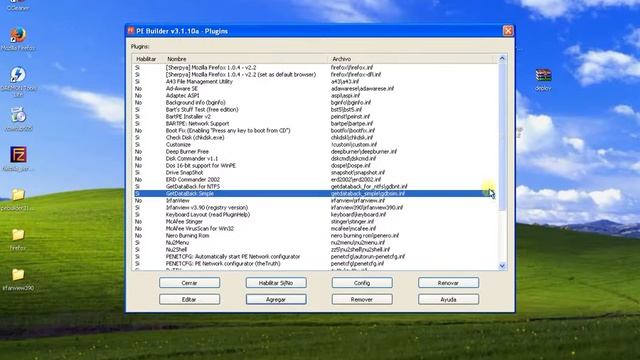The width and height of the screenshot is (640, 360).
Task: Select the BARTPE: Network Support row
Action: (x=316, y=123)
